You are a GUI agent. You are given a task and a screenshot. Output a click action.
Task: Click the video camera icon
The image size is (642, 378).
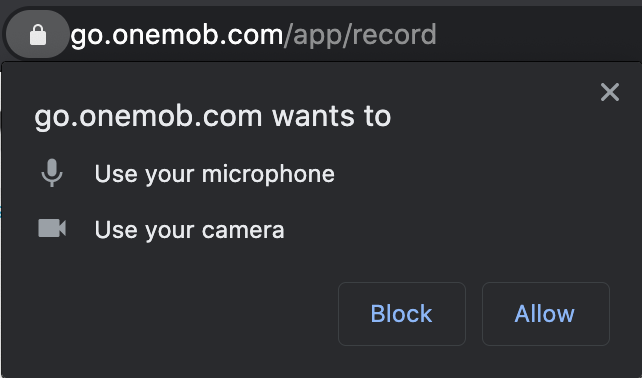[x=52, y=228]
